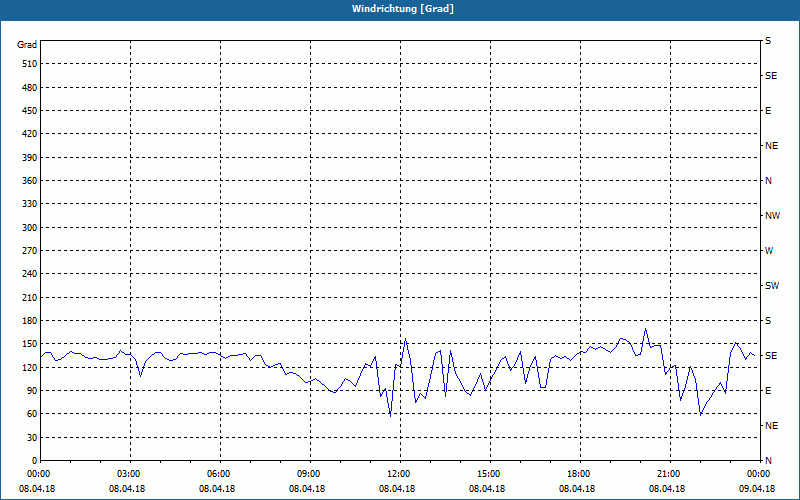Select the "09:00" time label
This screenshot has width=800, height=500.
point(307,474)
